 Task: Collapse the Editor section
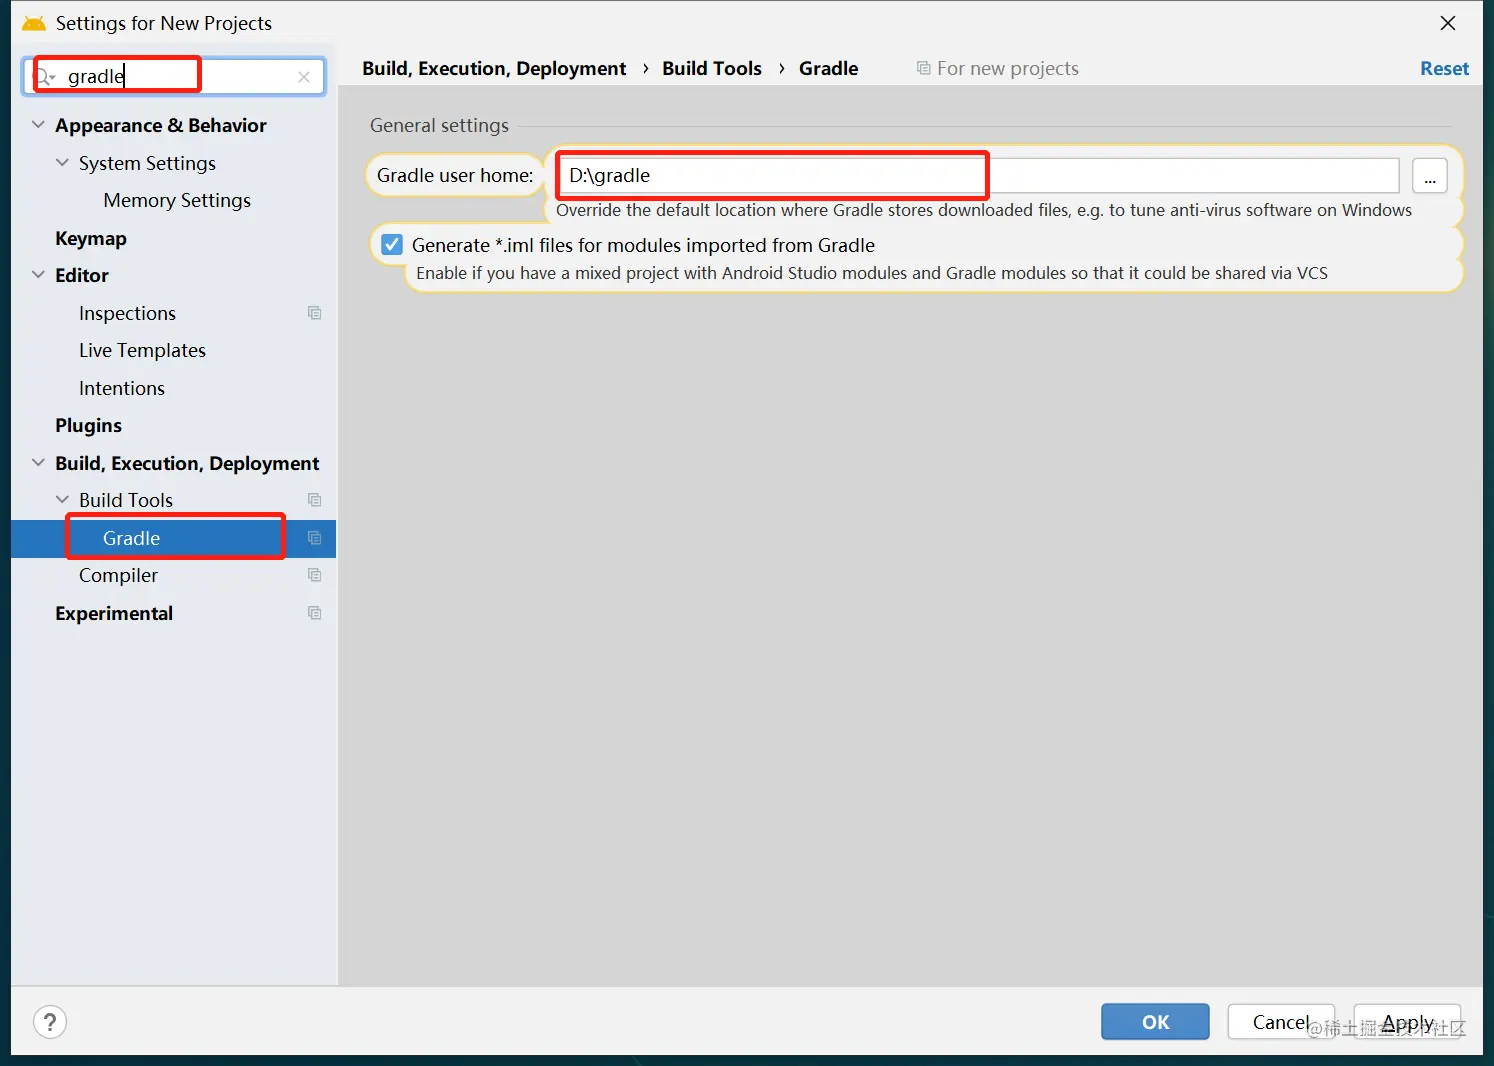click(38, 275)
